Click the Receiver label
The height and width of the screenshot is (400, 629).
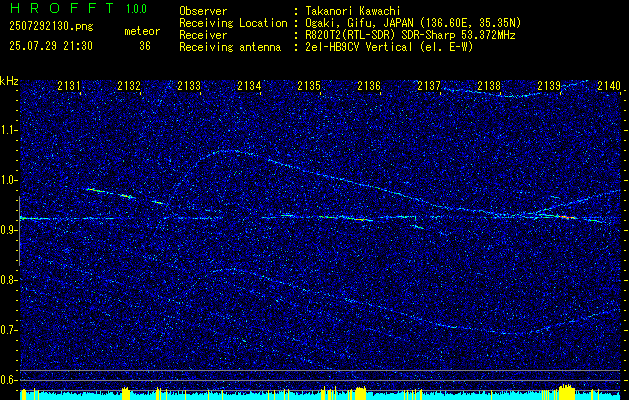click(203, 35)
